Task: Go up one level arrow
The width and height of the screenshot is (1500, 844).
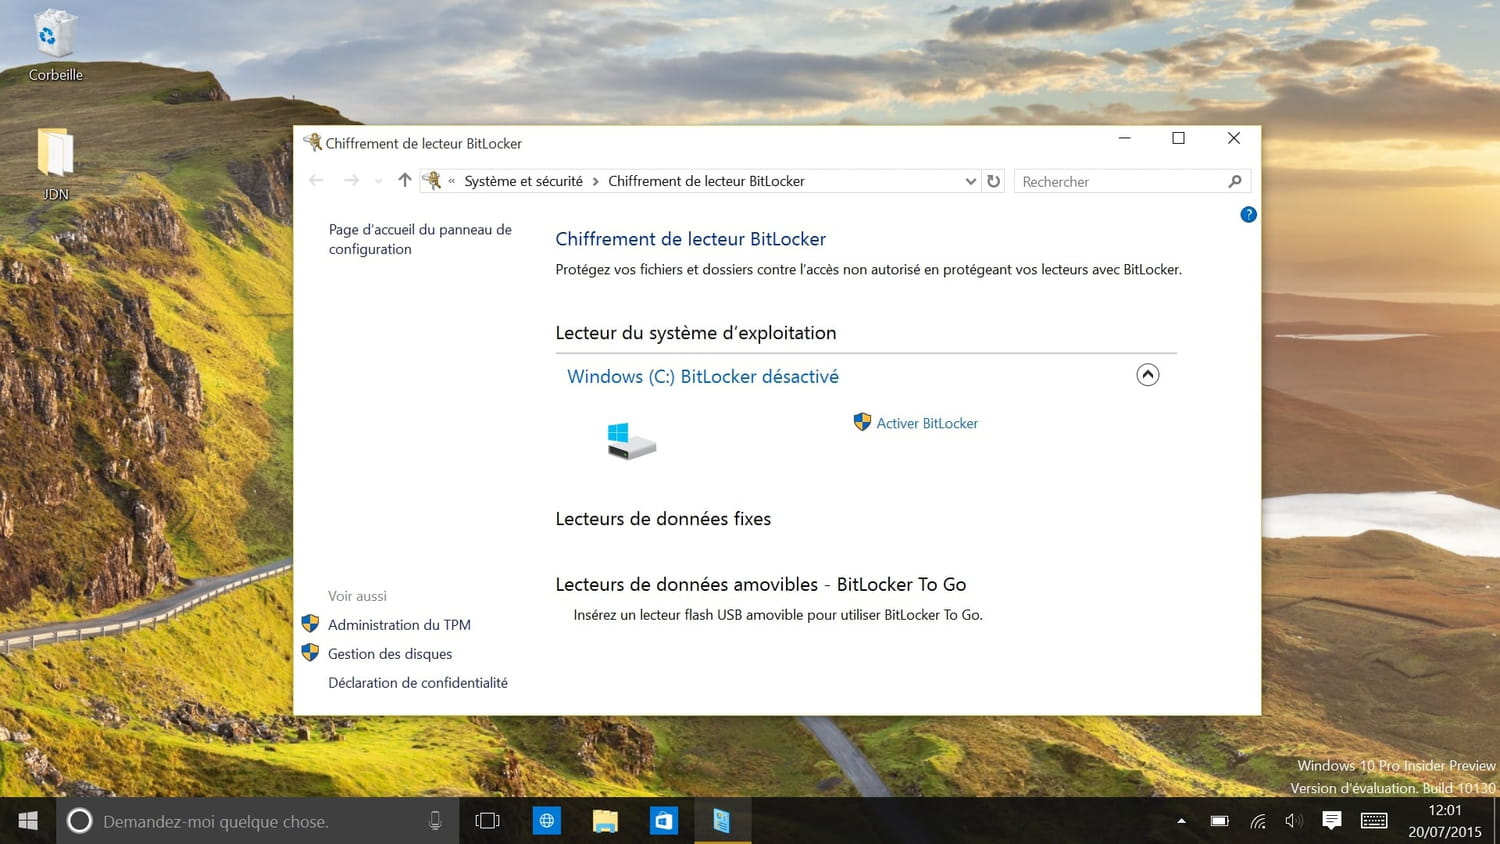Action: 404,180
